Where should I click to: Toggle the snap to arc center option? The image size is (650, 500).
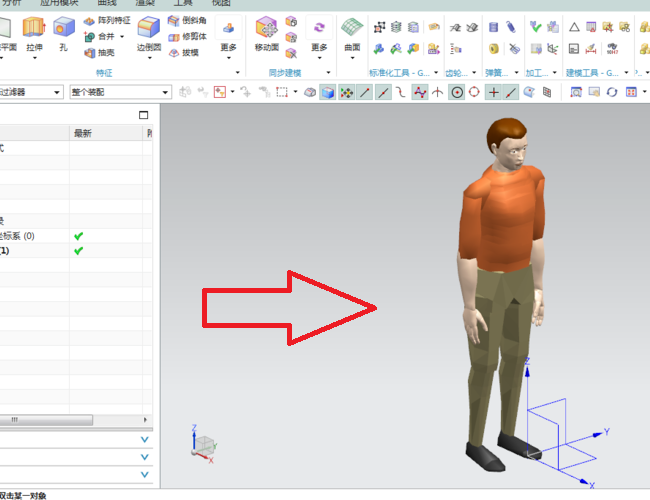pos(457,92)
